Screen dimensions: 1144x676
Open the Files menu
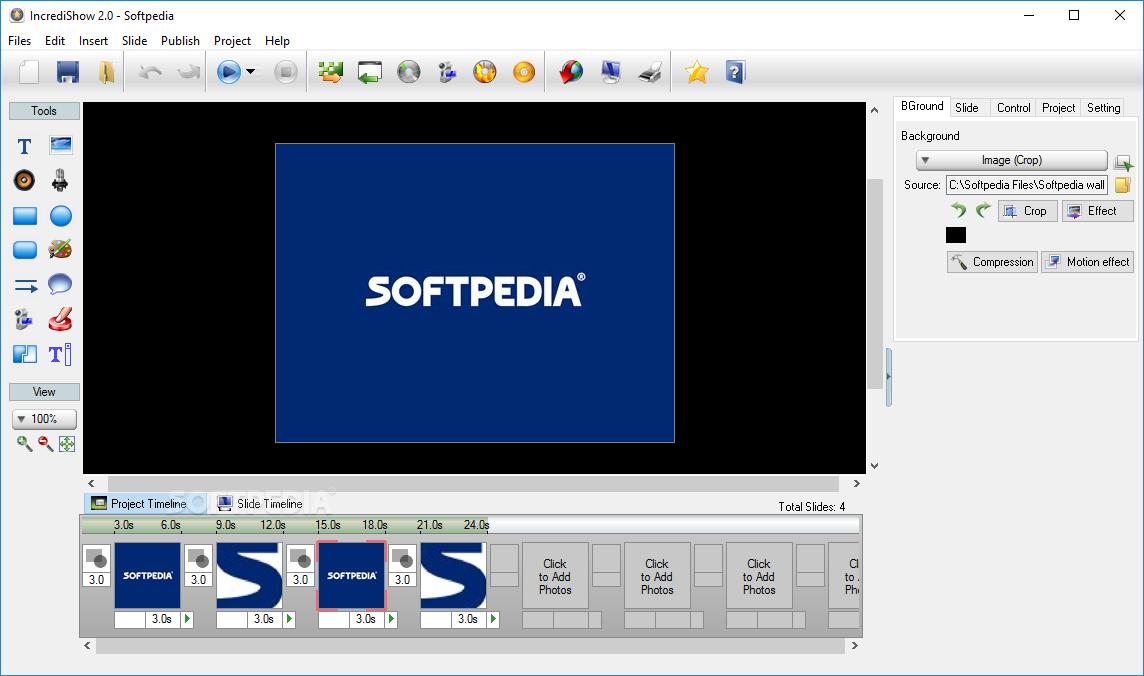[20, 41]
